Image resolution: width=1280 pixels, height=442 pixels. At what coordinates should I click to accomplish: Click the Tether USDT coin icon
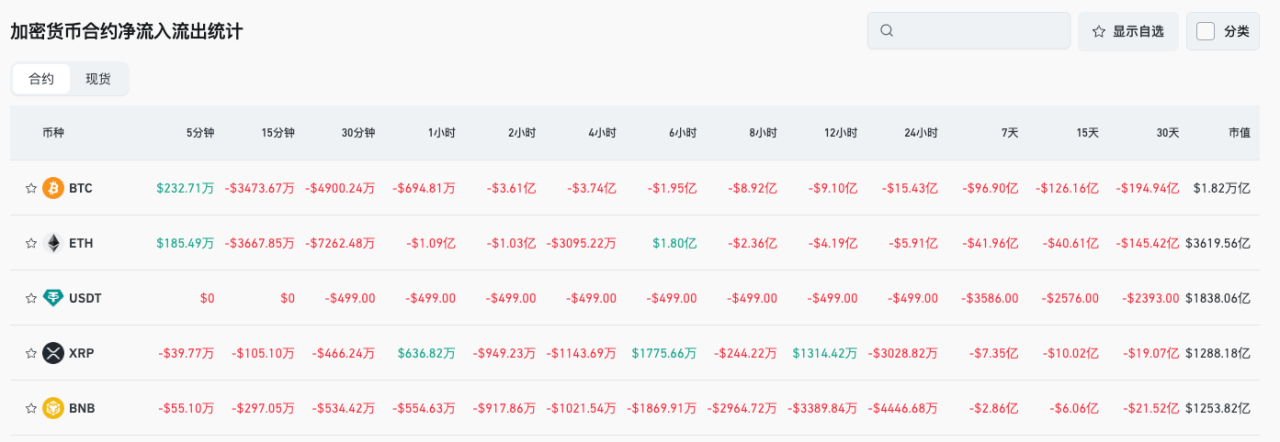[x=53, y=298]
